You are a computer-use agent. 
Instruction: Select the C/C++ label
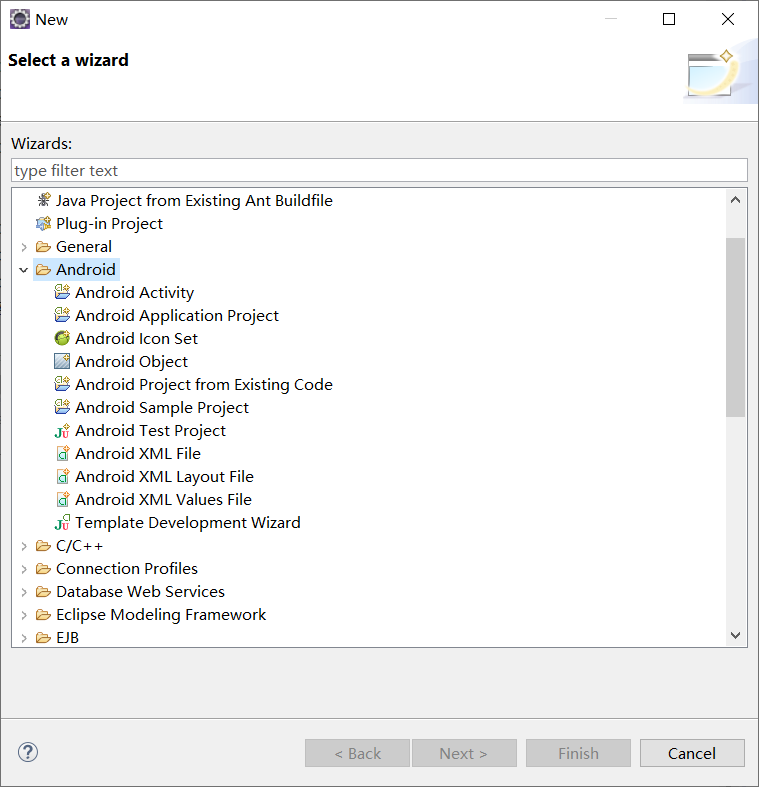click(79, 546)
